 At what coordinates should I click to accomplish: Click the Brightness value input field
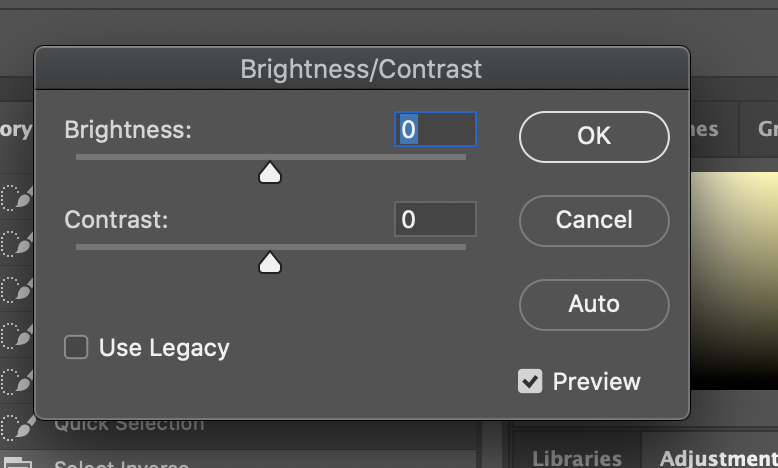(435, 129)
